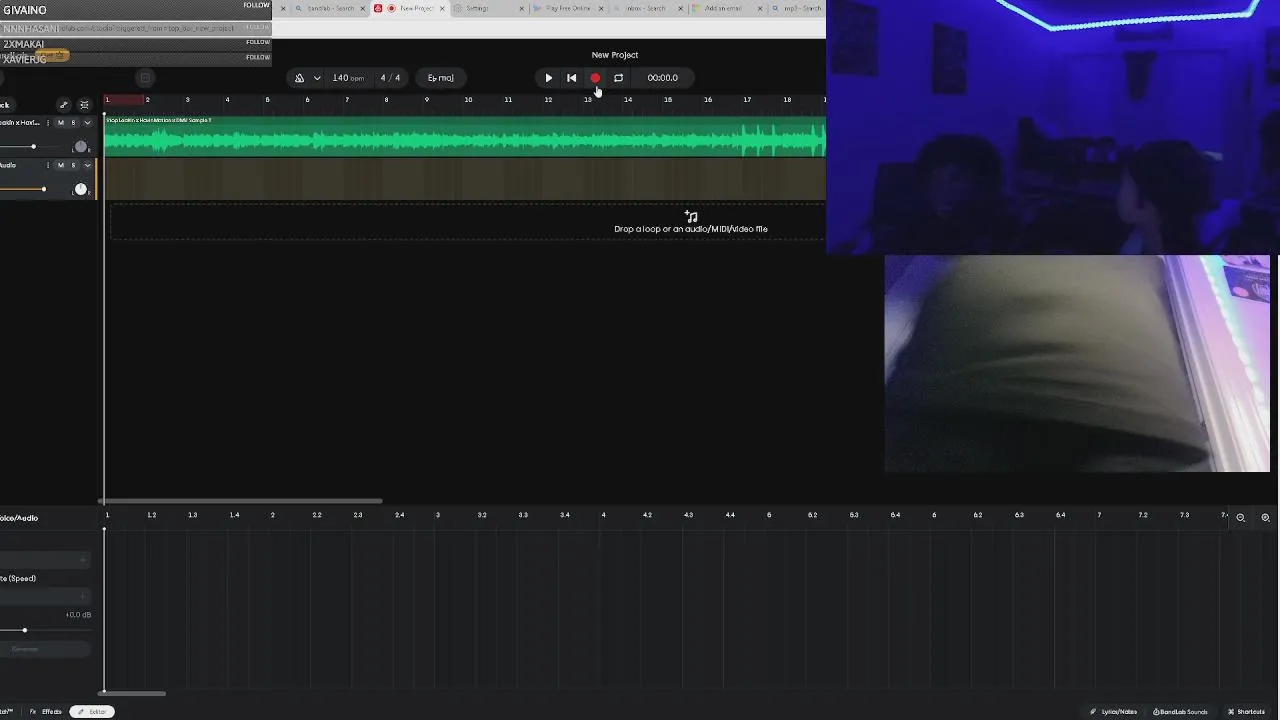Edit the 140 bpm tempo field
The image size is (1280, 720).
point(348,78)
